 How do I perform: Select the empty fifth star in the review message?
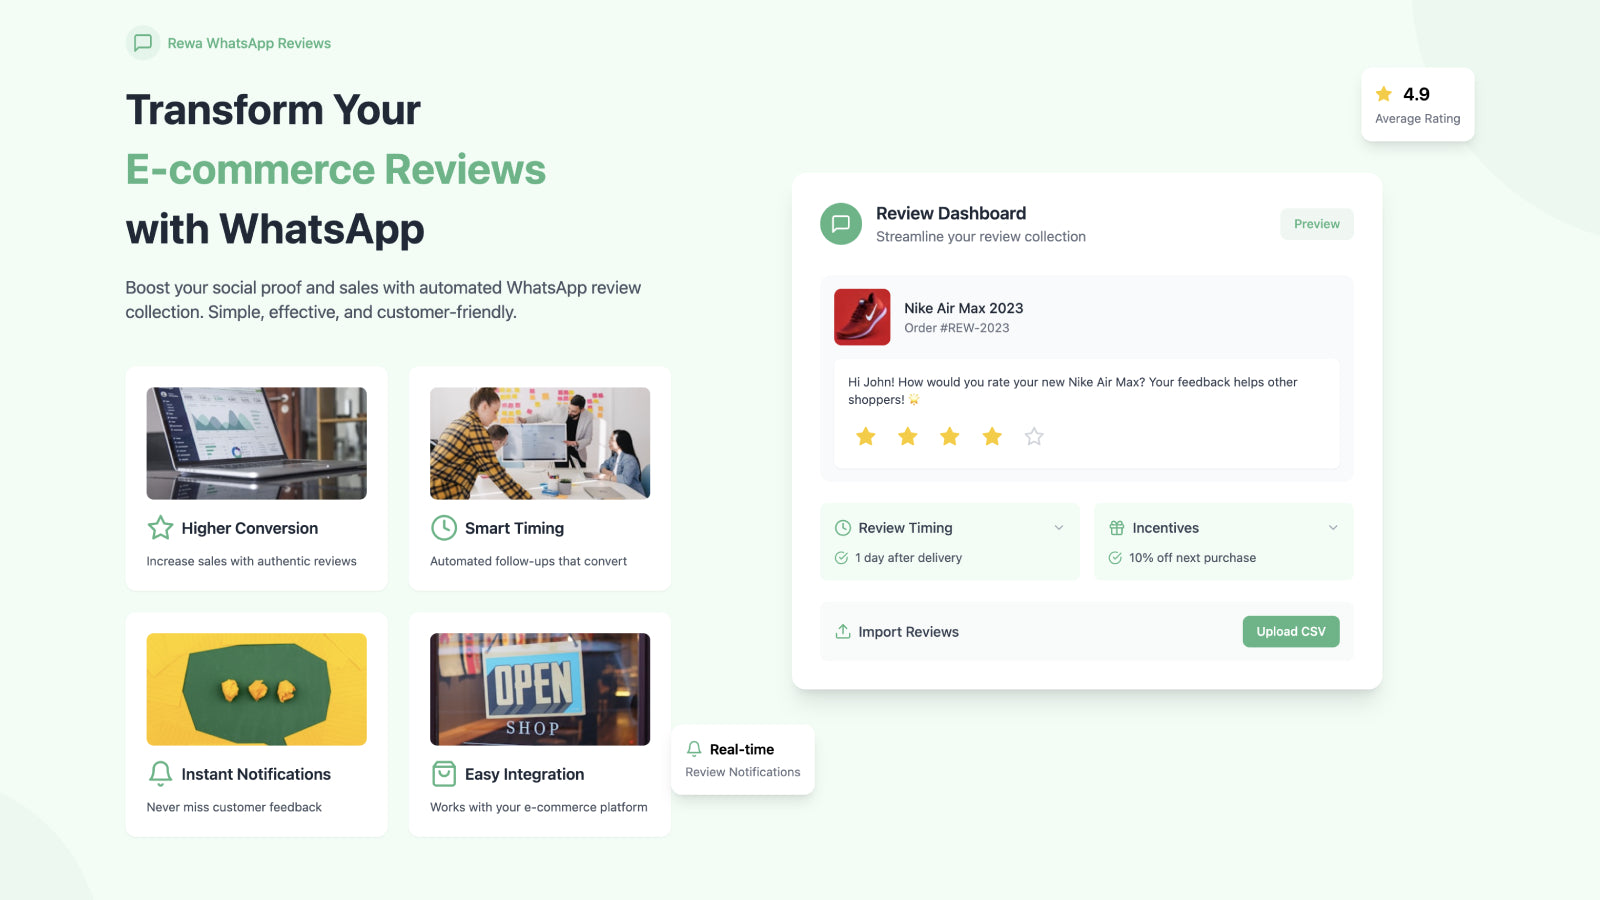(1033, 436)
